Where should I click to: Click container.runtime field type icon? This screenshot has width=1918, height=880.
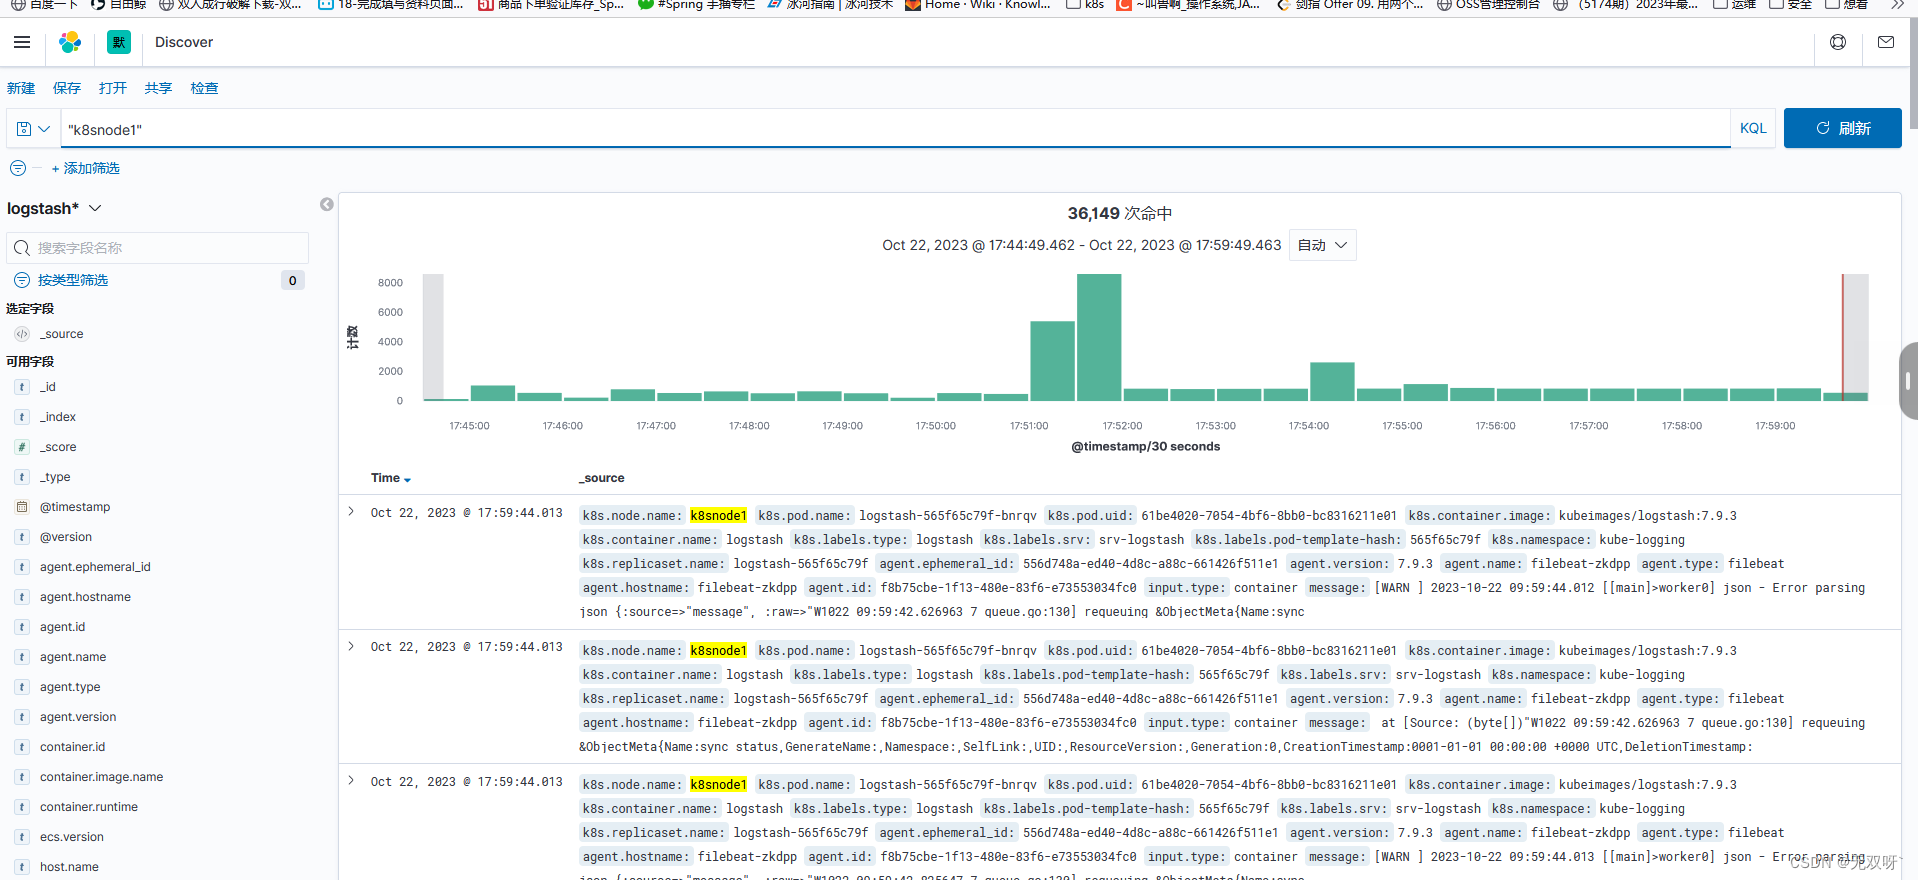pos(22,807)
